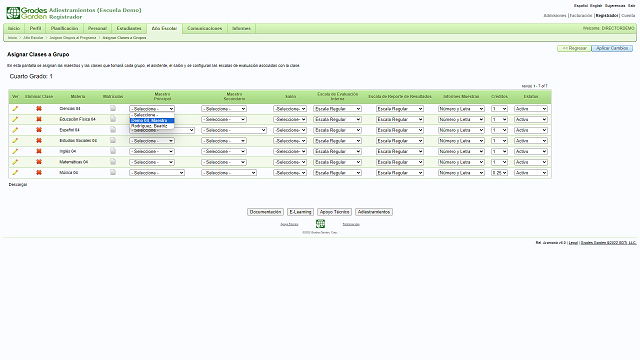Delete the Estudios Sociales 04 class with red X
The height and width of the screenshot is (360, 640).
(39, 140)
